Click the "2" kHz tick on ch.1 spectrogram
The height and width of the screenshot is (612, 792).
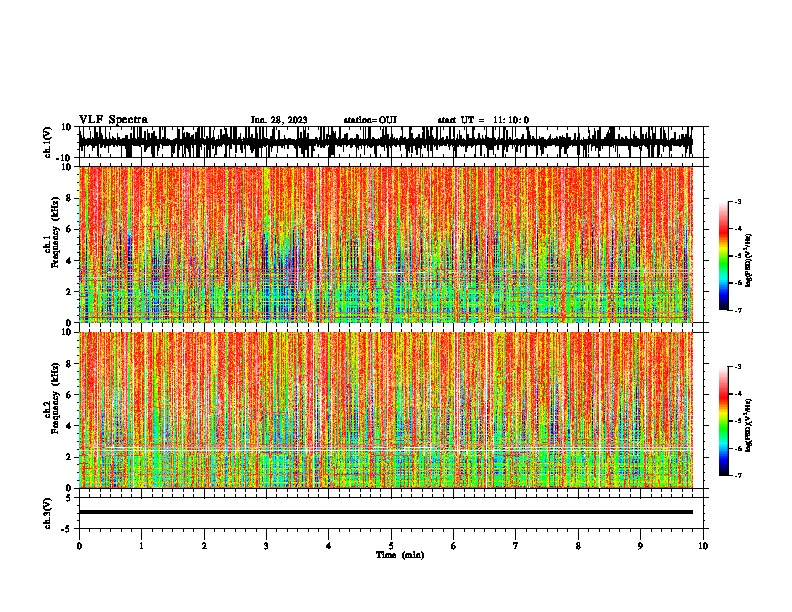point(70,292)
